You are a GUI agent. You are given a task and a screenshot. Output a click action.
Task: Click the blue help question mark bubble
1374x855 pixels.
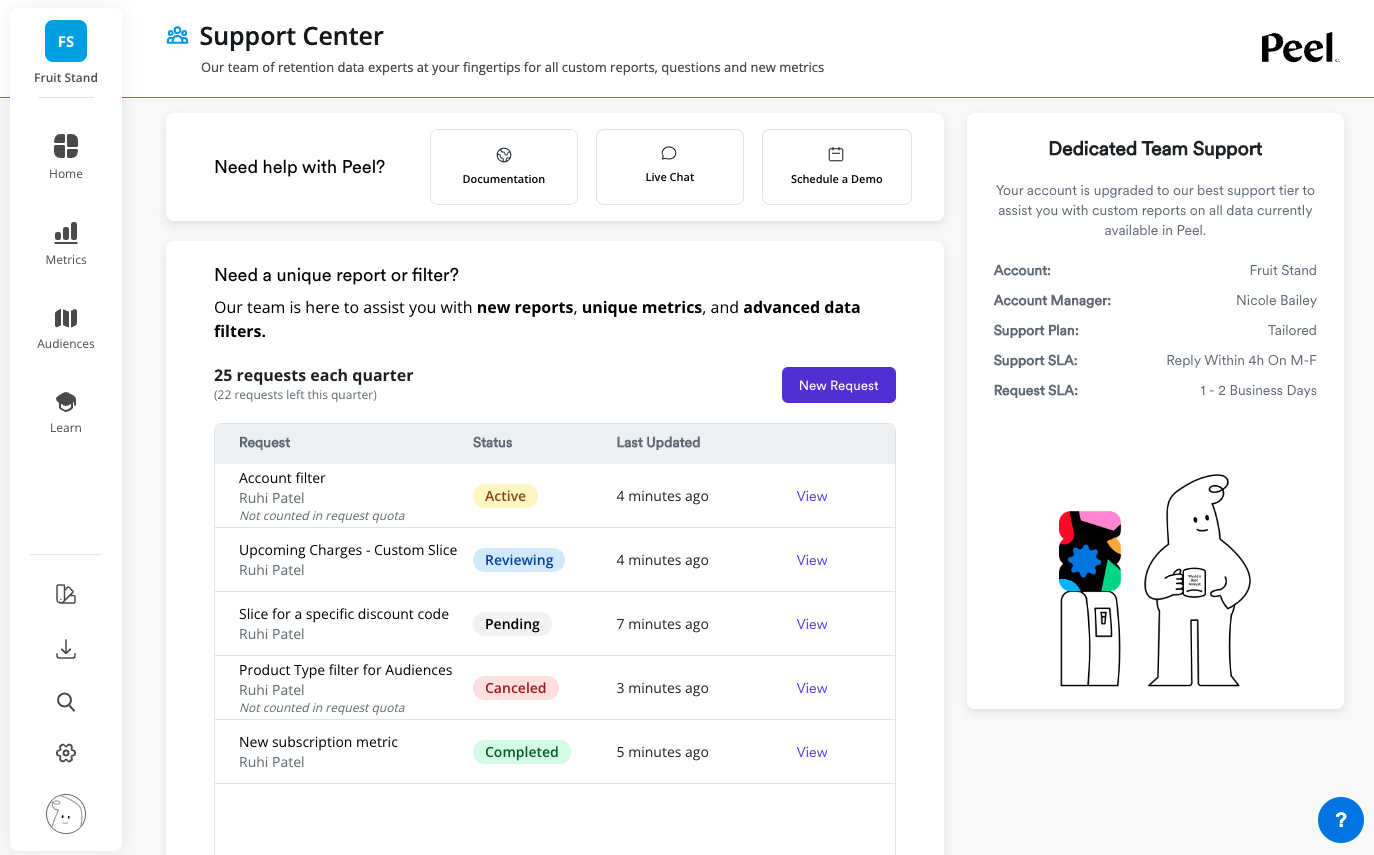(1340, 820)
